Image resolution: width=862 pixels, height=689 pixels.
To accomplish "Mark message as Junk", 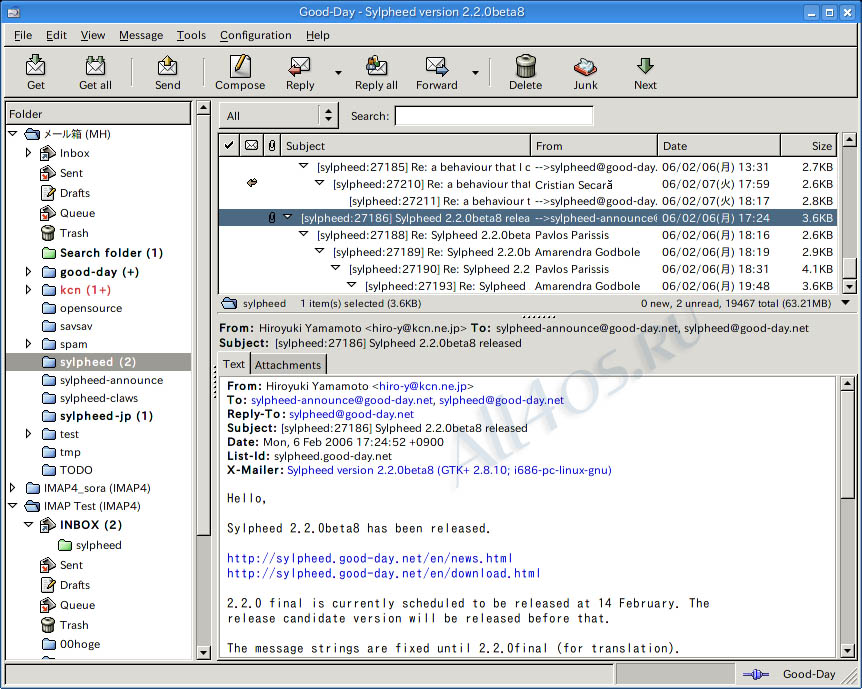I will click(x=585, y=67).
